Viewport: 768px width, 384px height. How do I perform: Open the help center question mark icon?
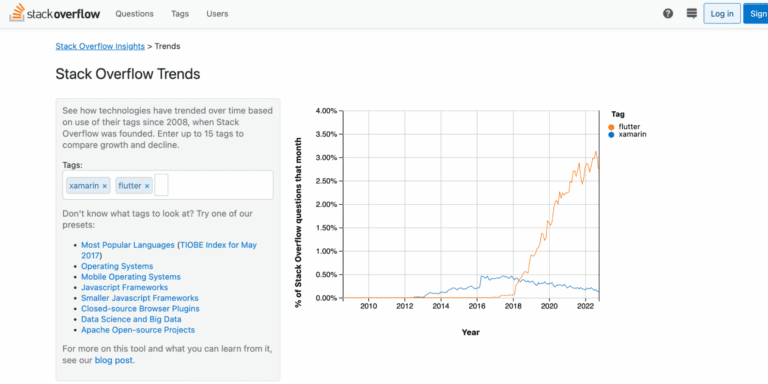click(x=668, y=14)
